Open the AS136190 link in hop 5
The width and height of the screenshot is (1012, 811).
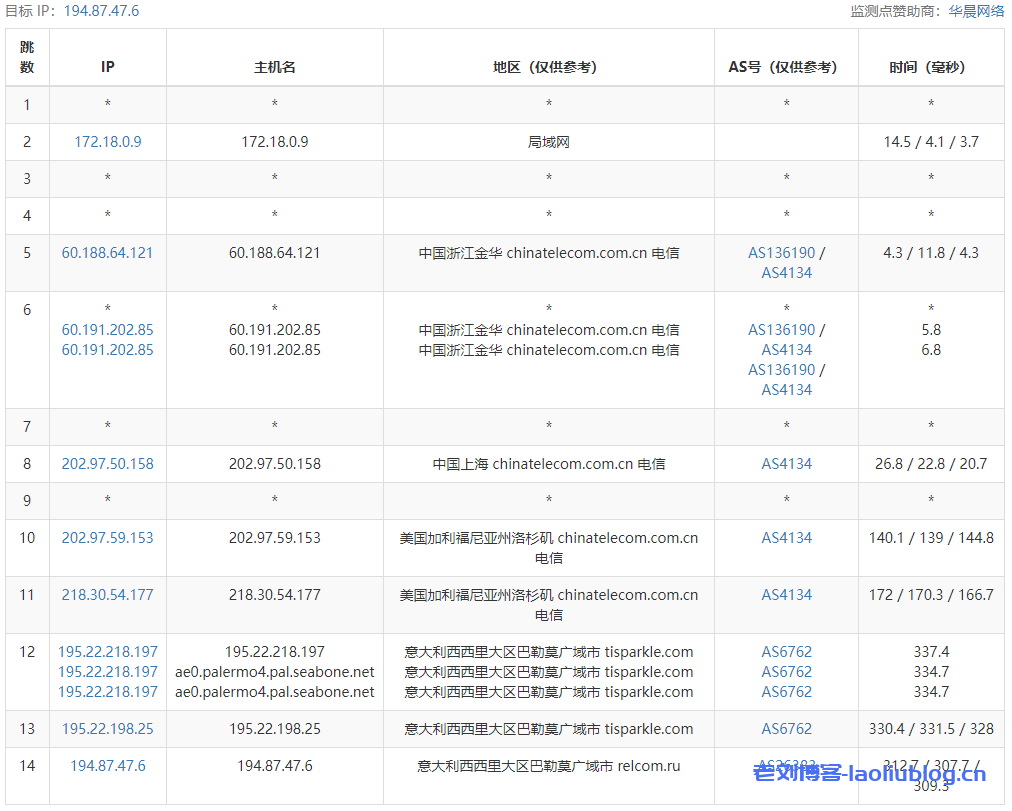click(x=782, y=253)
